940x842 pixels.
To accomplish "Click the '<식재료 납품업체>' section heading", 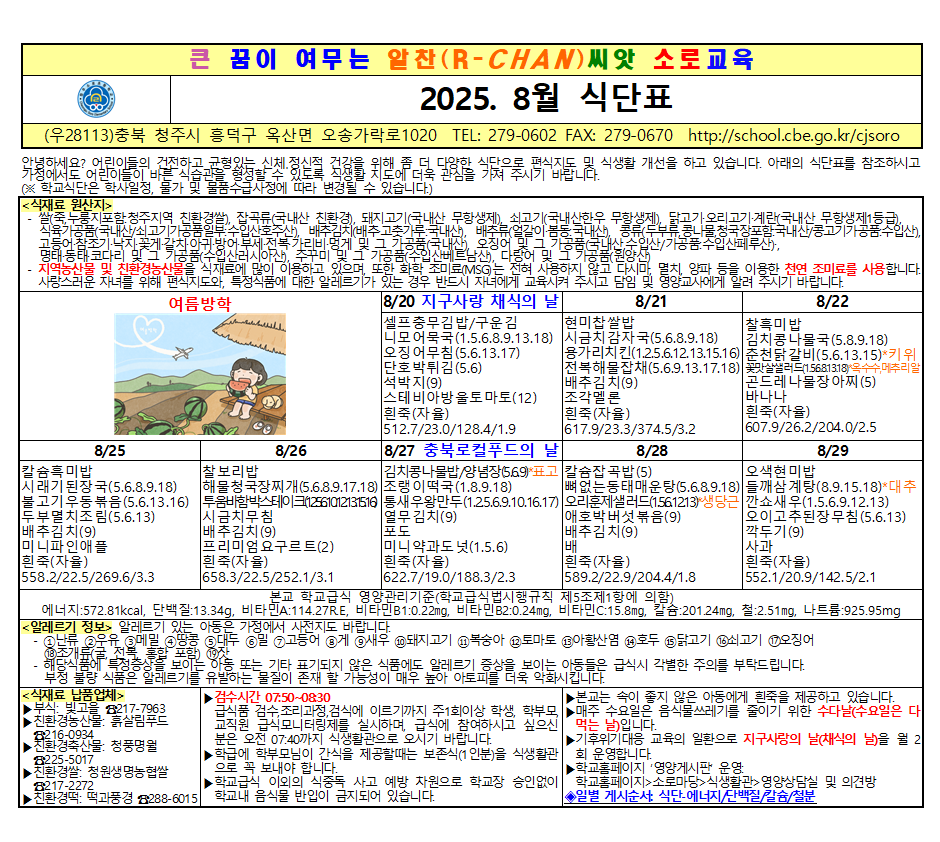I will [x=73, y=695].
